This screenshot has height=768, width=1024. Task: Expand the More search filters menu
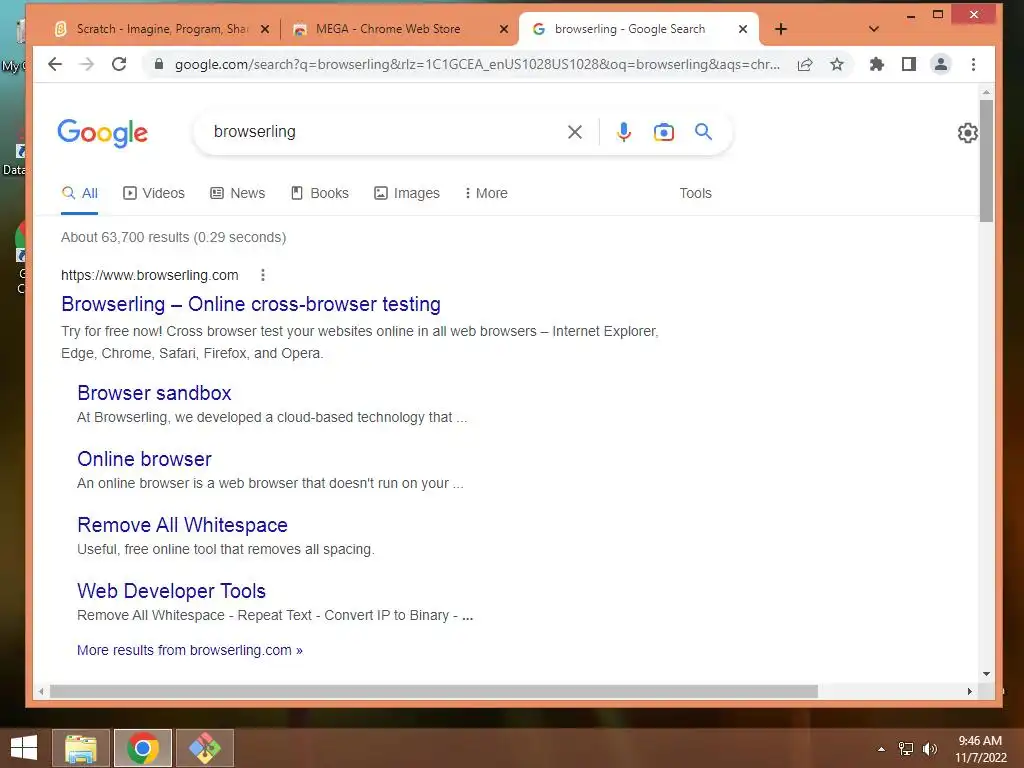486,193
